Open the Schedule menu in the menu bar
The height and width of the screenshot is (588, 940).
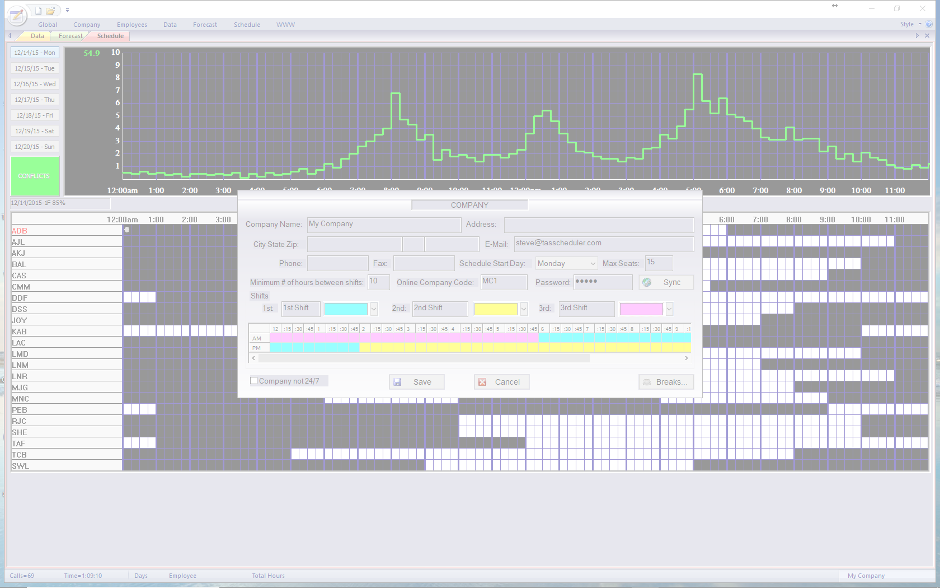(247, 25)
